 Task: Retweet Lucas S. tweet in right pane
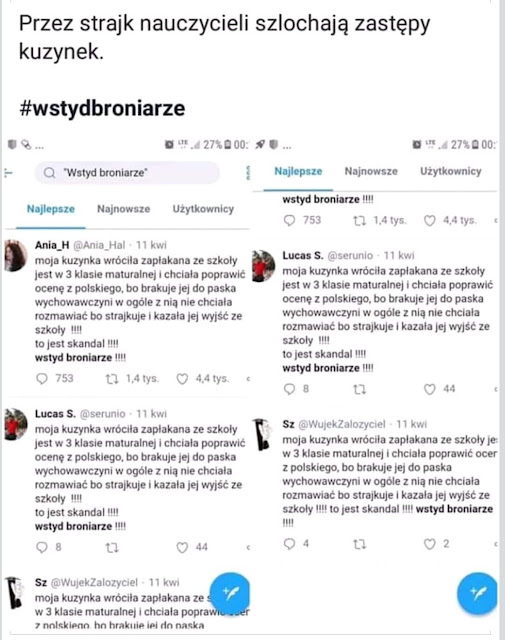[x=359, y=389]
